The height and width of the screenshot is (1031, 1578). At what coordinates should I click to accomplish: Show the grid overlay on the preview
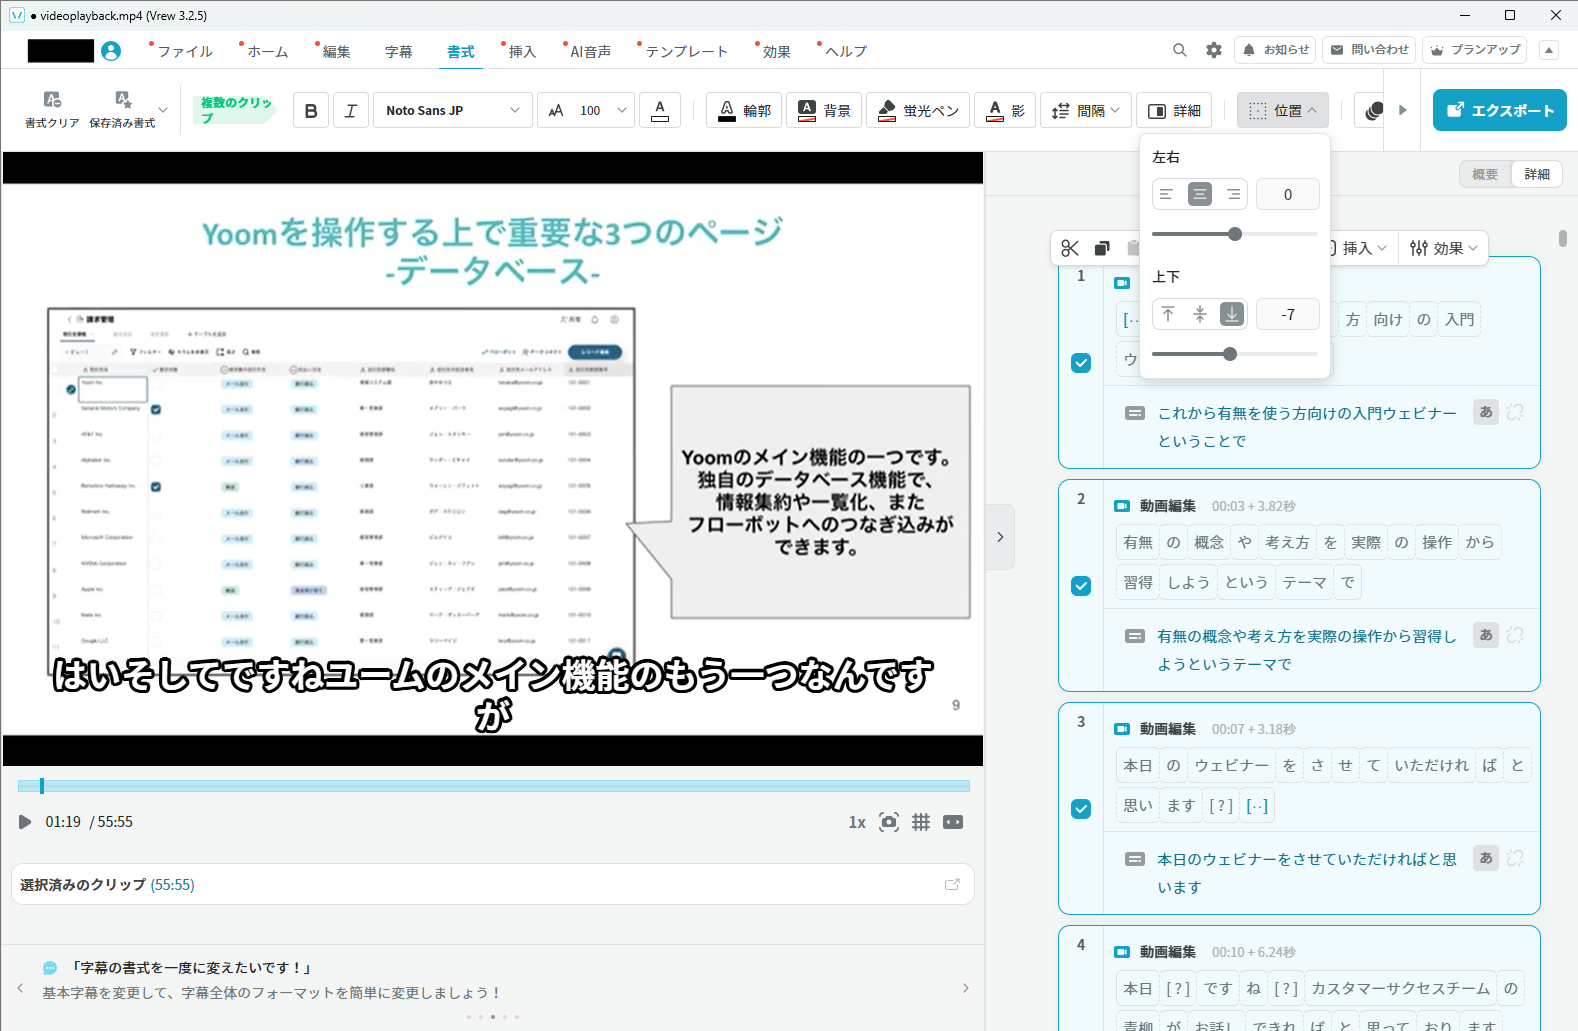click(921, 822)
